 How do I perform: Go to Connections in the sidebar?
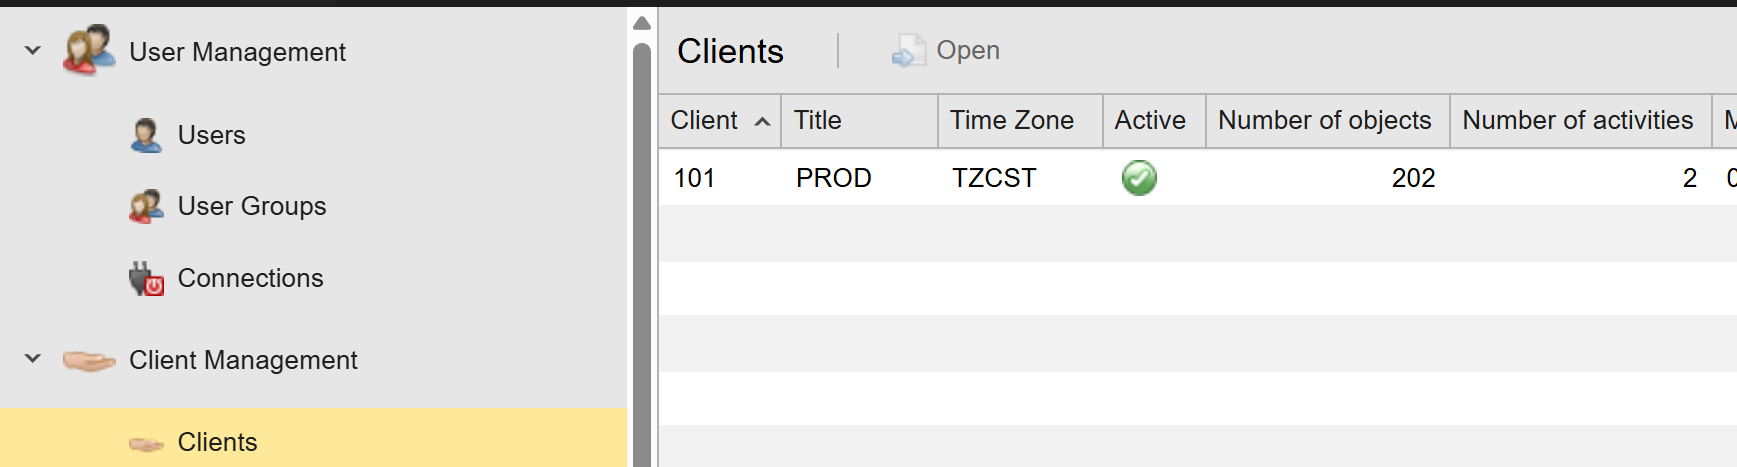250,278
